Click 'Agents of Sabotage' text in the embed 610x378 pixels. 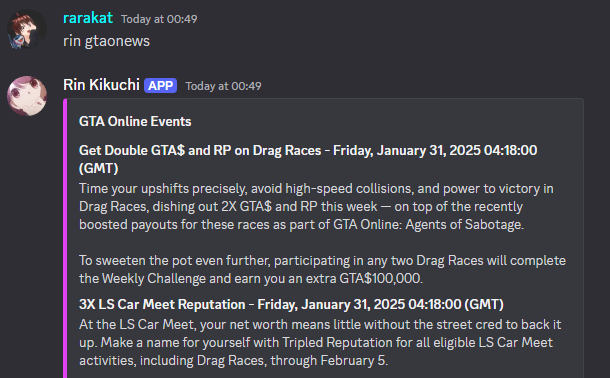click(465, 225)
